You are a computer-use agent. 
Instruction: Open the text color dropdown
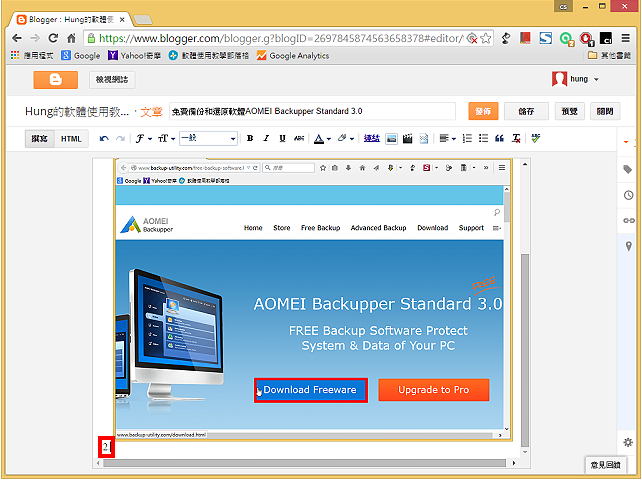pyautogui.click(x=322, y=138)
